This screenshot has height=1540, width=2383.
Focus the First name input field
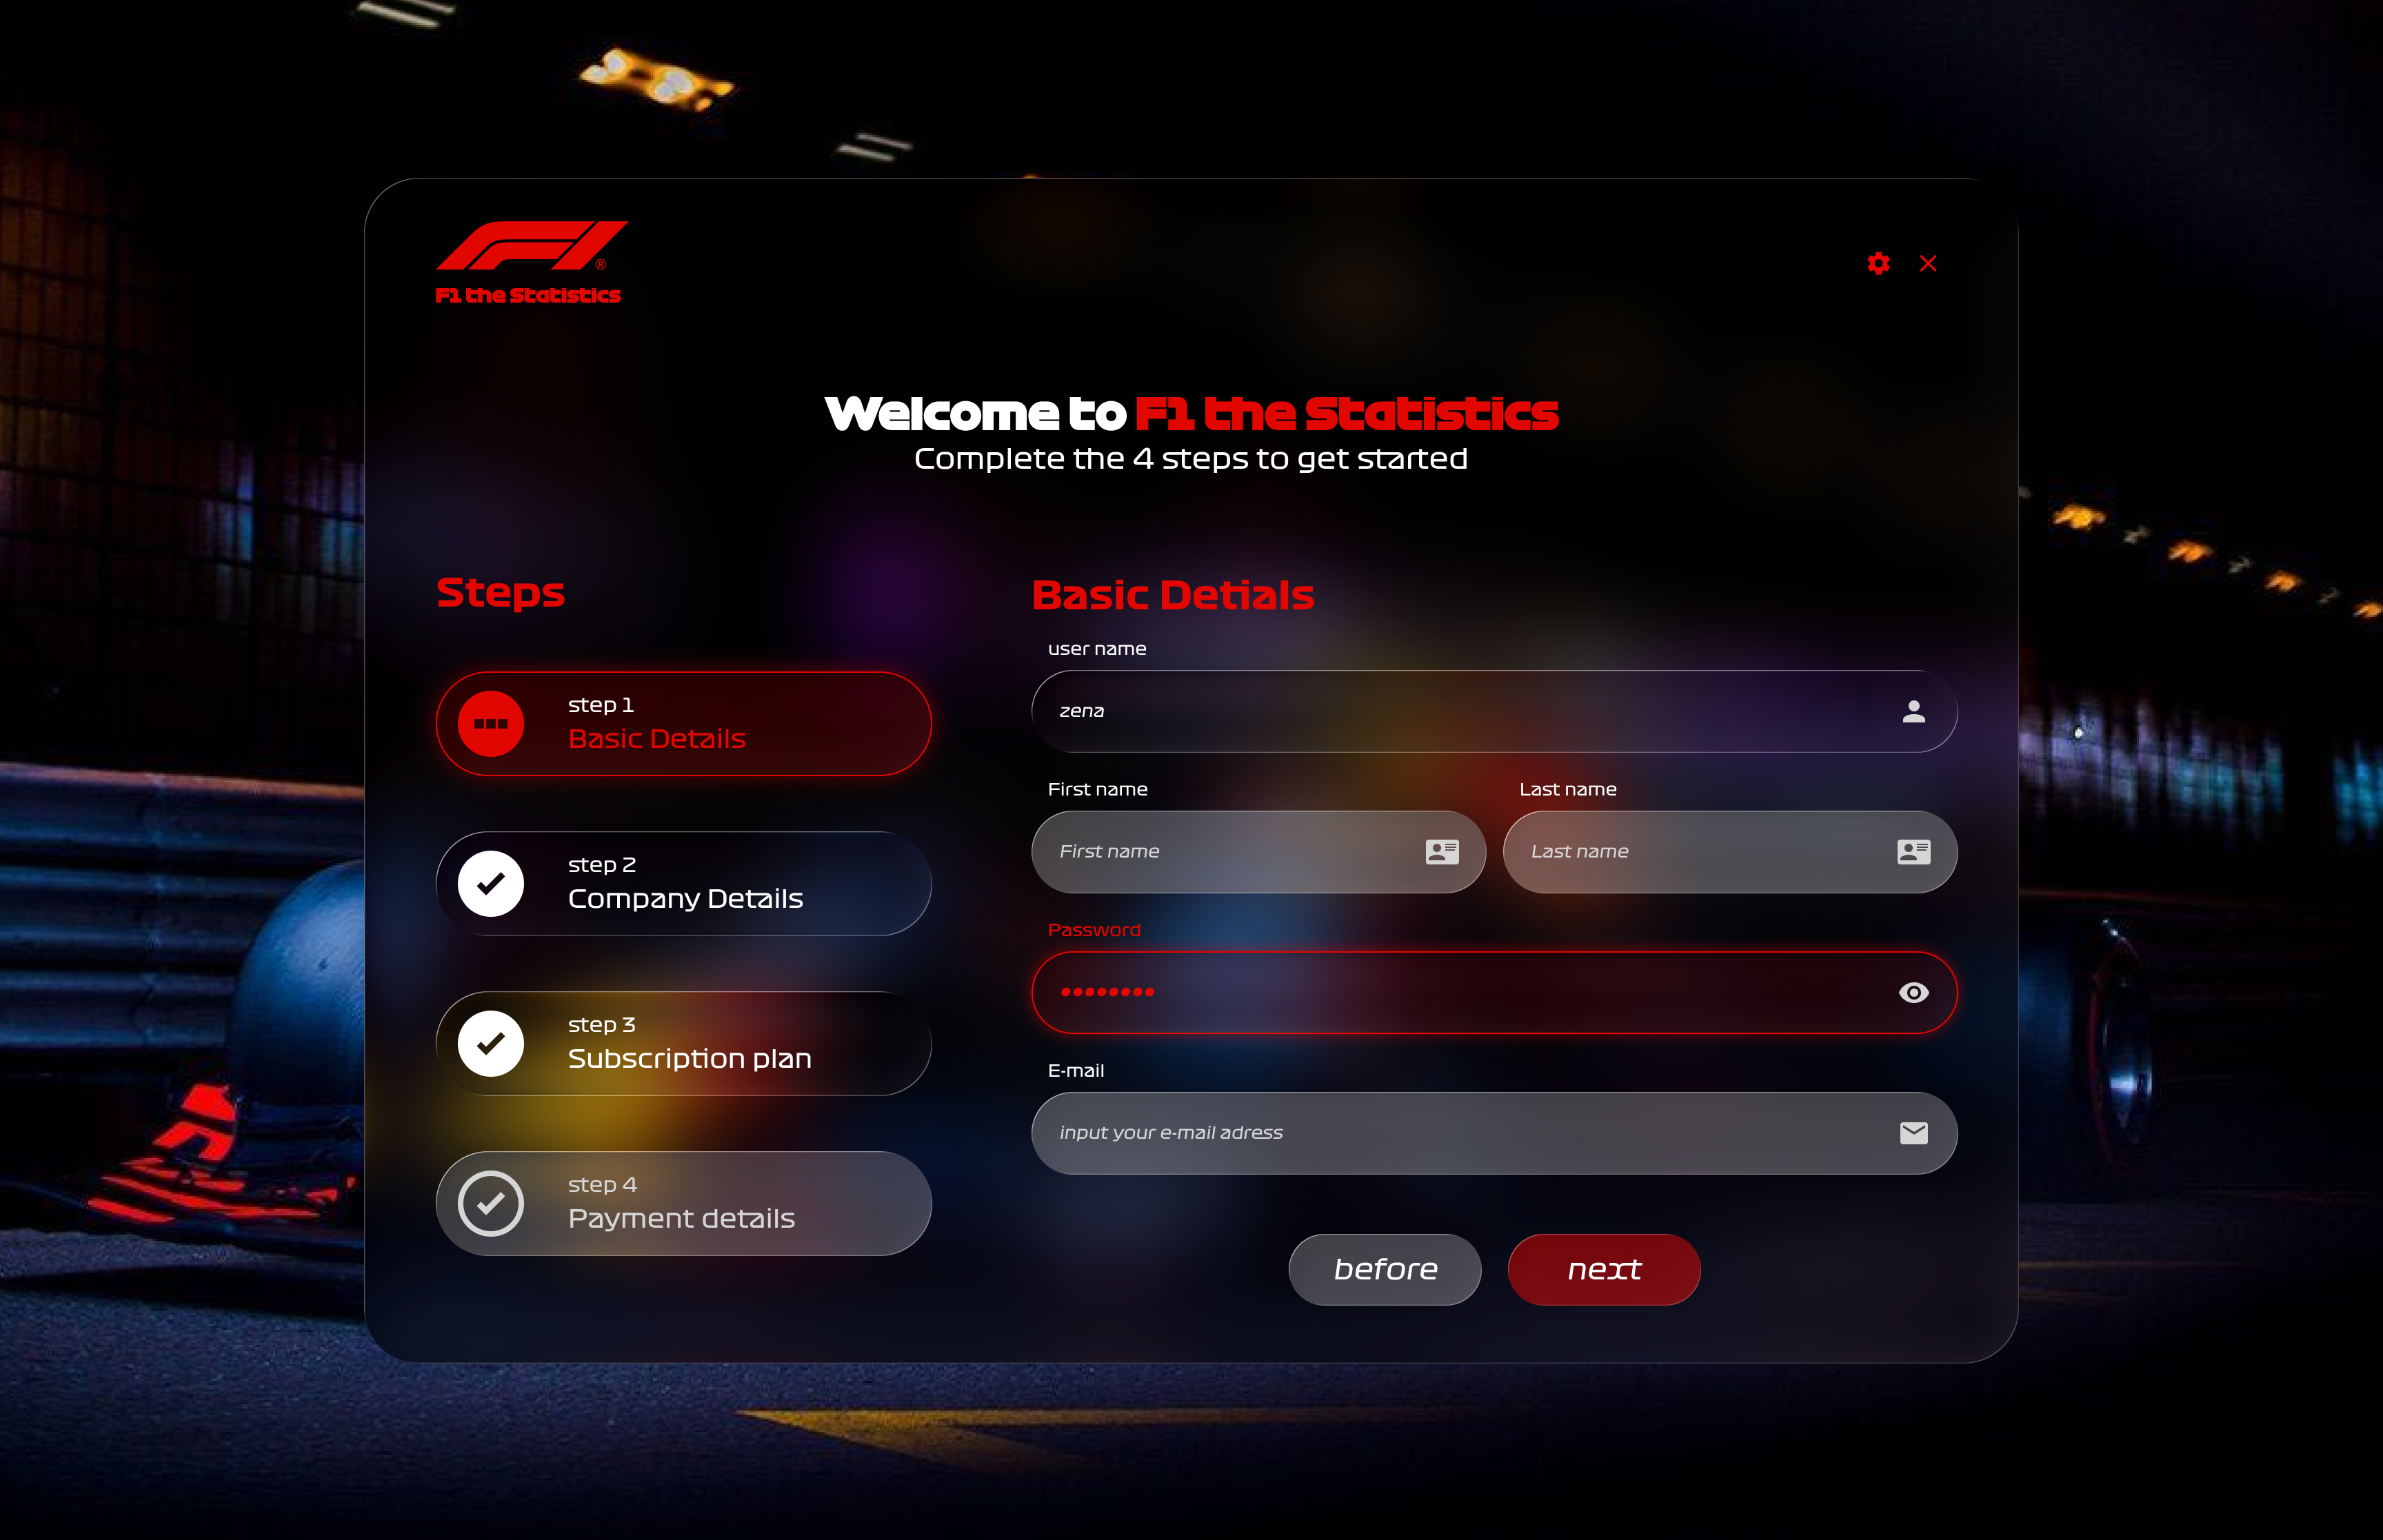pos(1259,851)
